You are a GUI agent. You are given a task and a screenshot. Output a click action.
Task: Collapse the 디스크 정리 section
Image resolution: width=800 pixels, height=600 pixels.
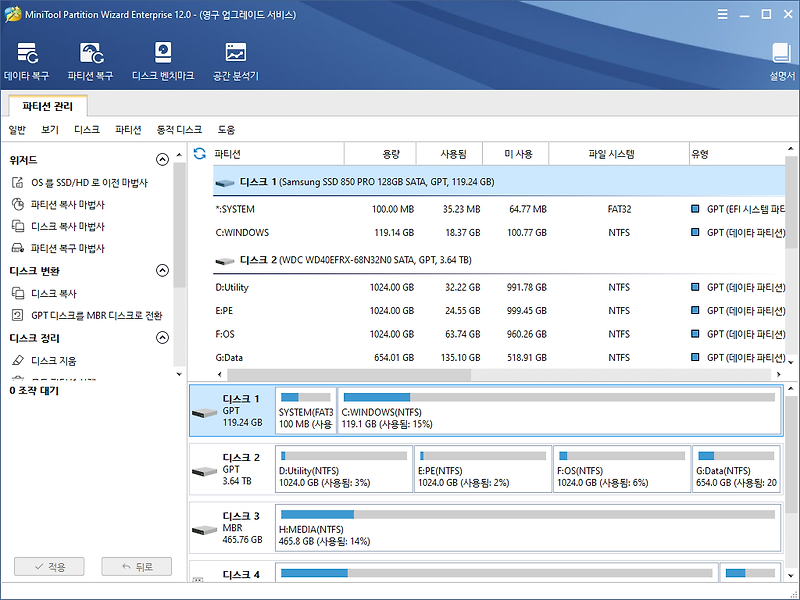pyautogui.click(x=162, y=338)
